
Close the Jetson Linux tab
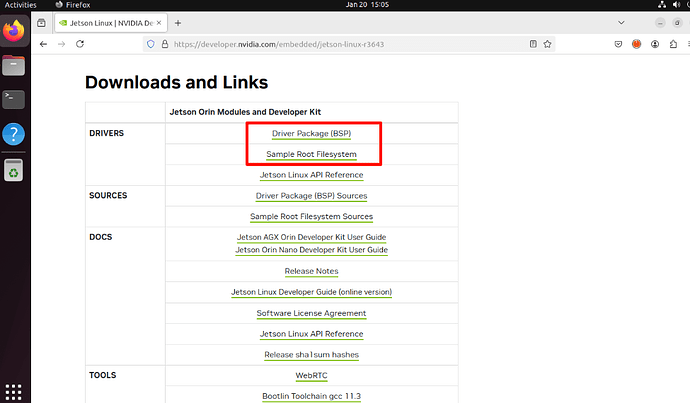(x=159, y=23)
